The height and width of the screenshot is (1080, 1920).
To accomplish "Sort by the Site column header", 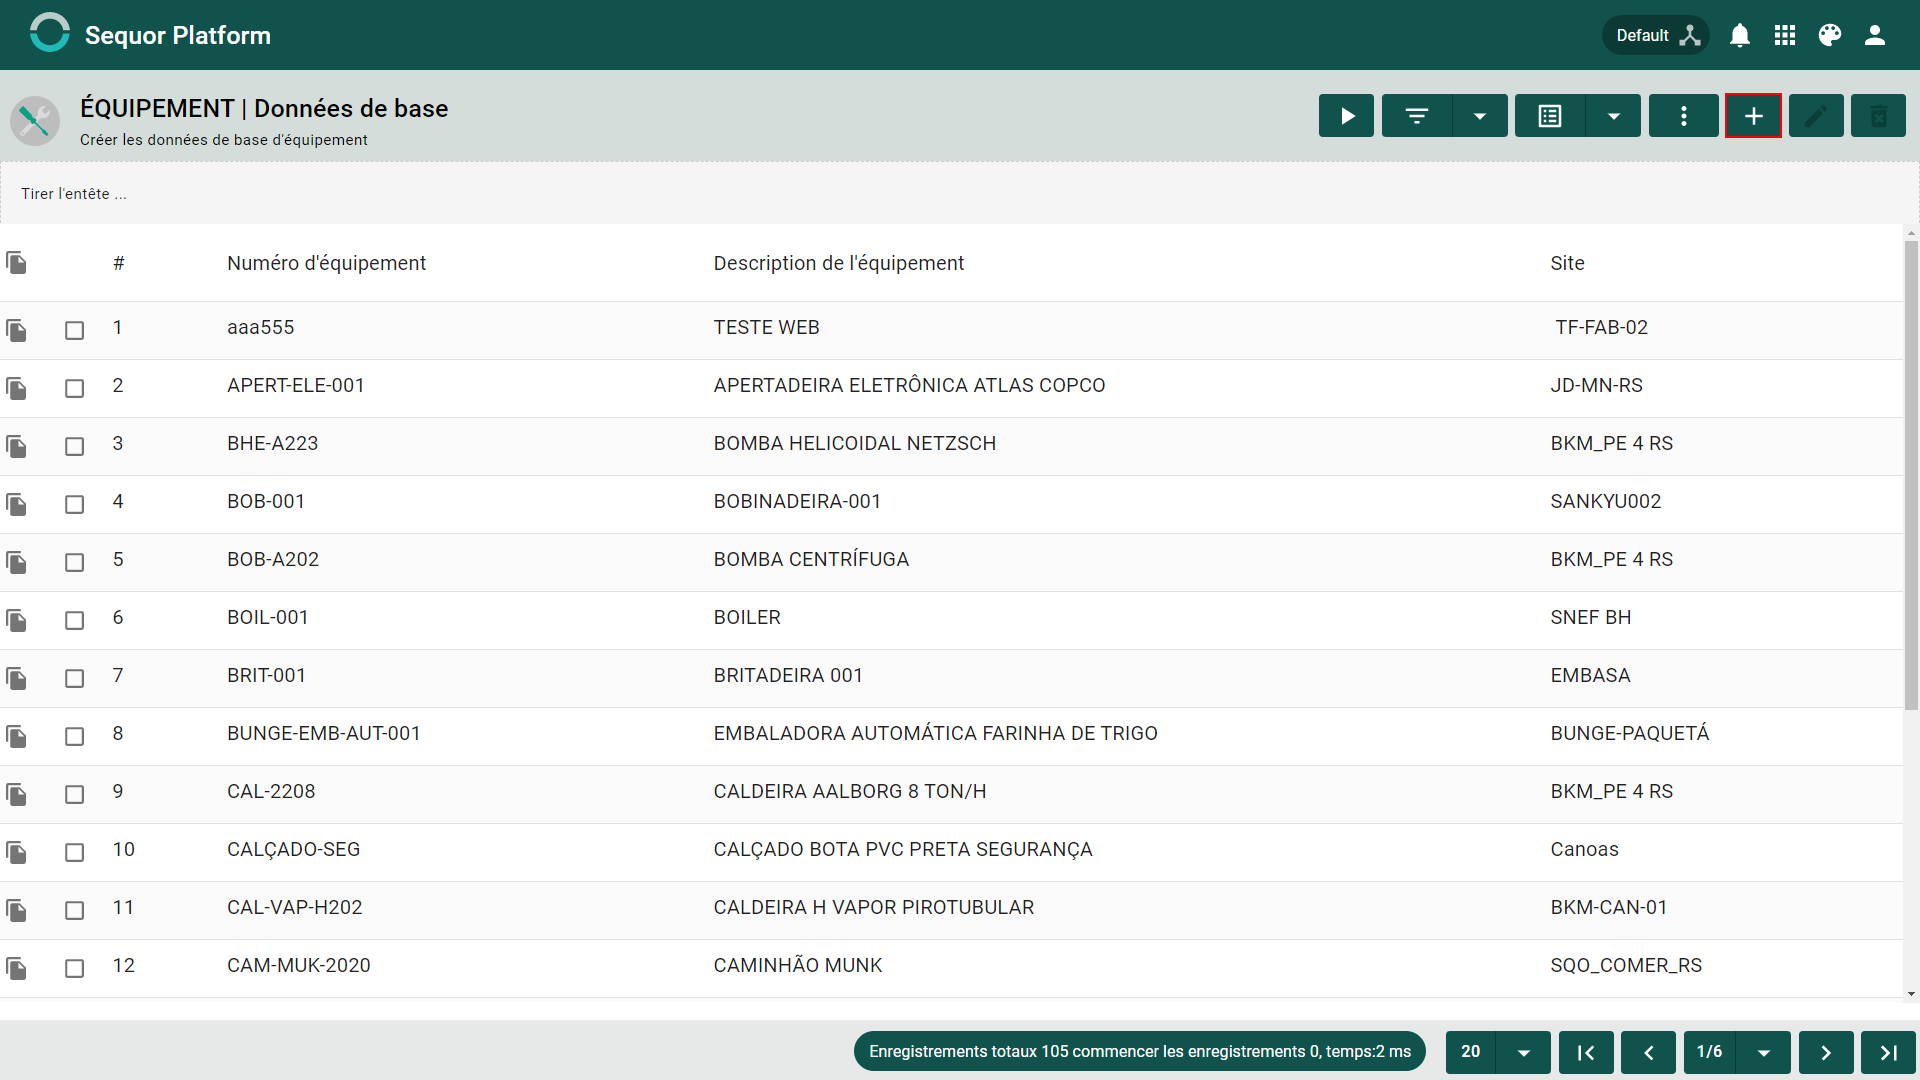I will pos(1567,263).
